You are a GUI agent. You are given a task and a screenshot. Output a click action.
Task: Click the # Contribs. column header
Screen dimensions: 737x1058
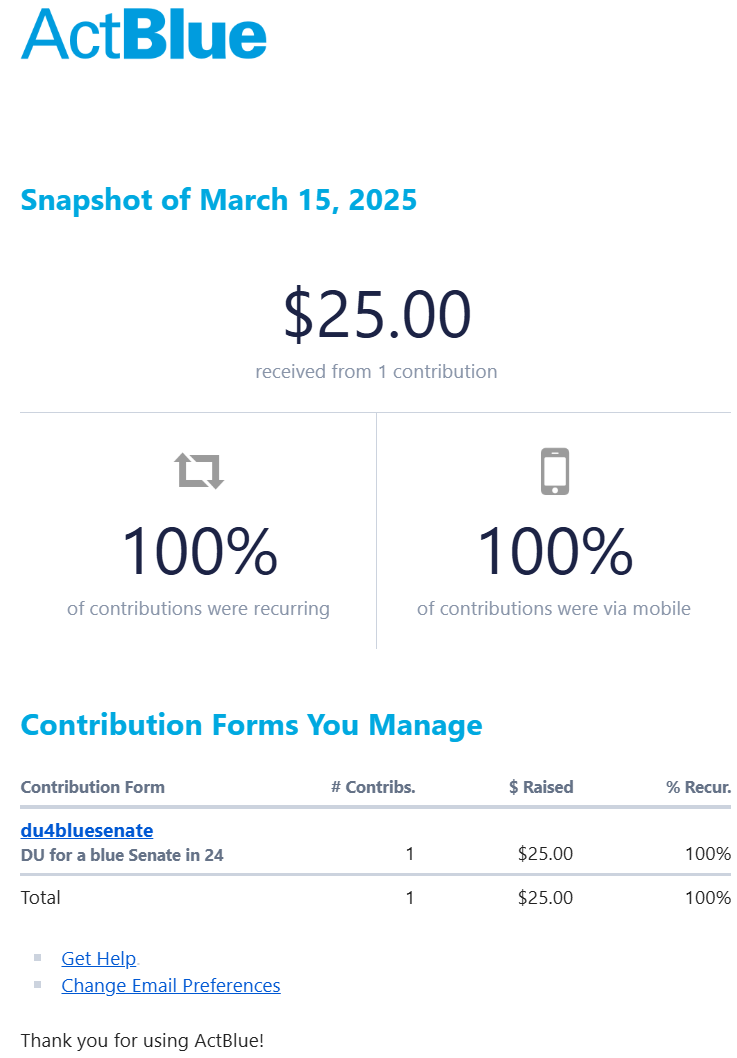[x=373, y=787]
